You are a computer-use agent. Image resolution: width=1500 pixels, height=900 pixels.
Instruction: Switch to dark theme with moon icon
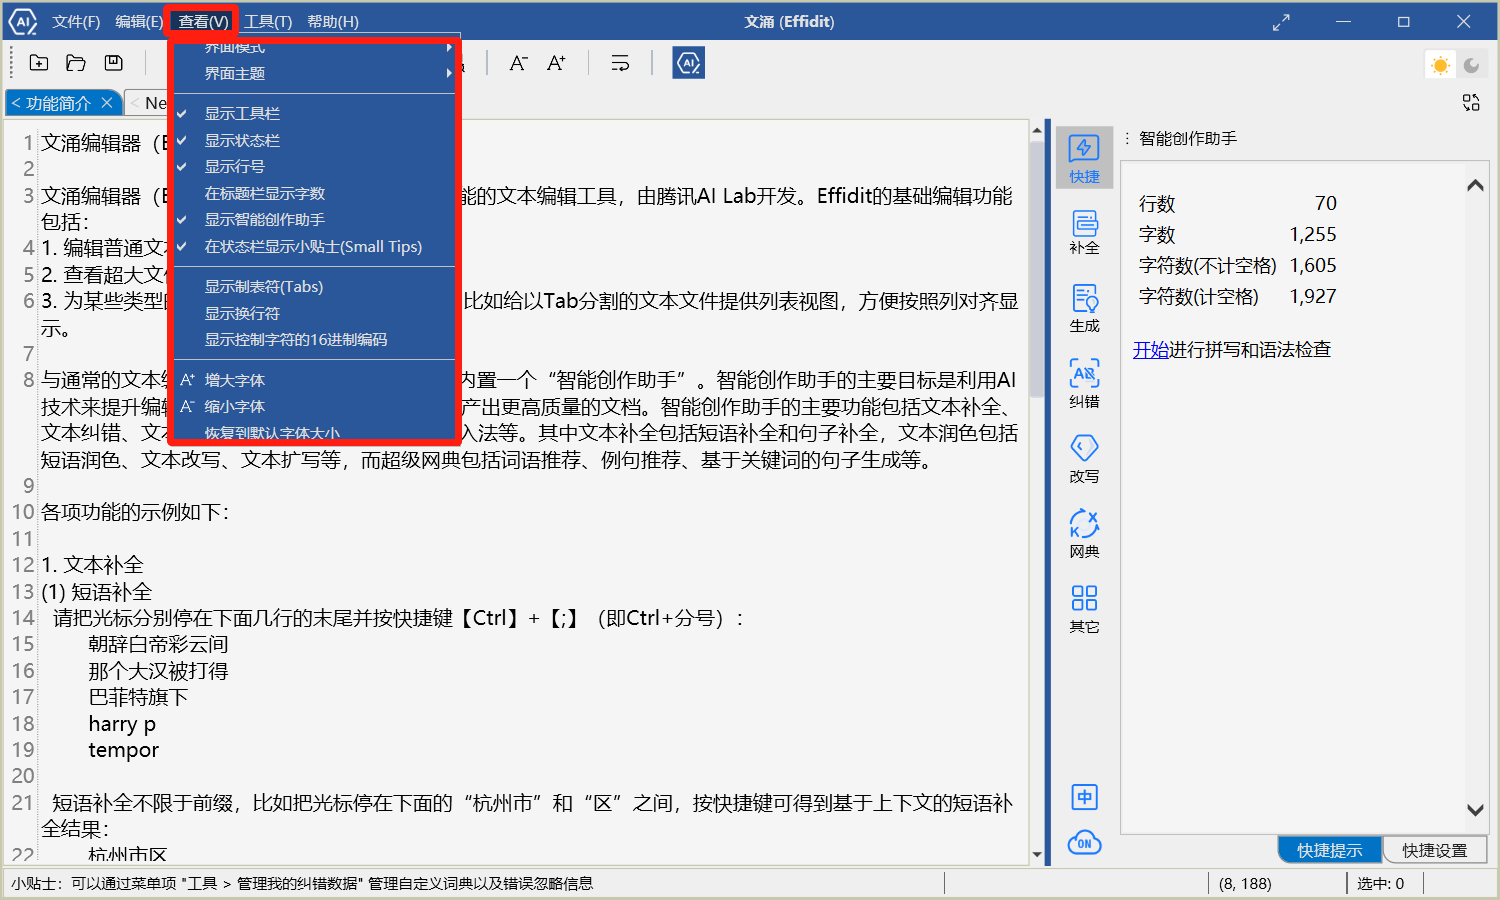1471,65
